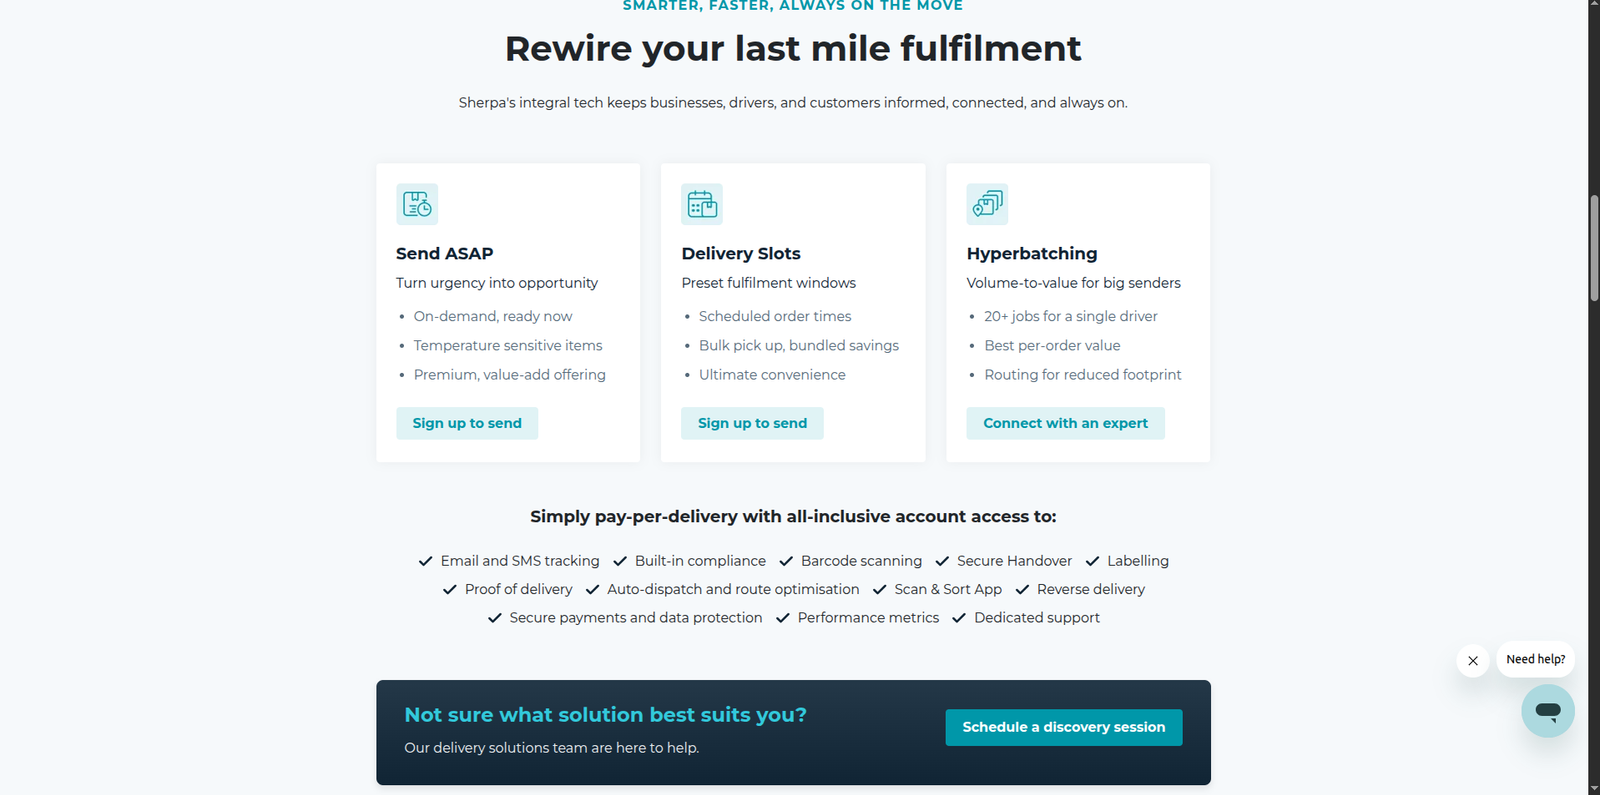
Task: Click the page's vertical scrollbar thumb
Action: pyautogui.click(x=1594, y=248)
